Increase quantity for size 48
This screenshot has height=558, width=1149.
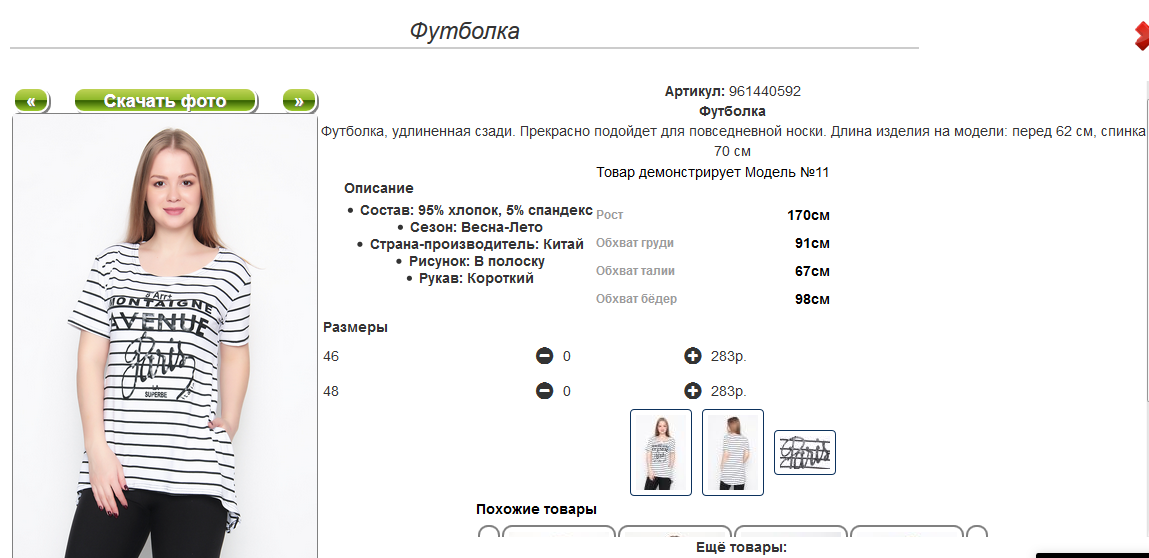pos(692,391)
